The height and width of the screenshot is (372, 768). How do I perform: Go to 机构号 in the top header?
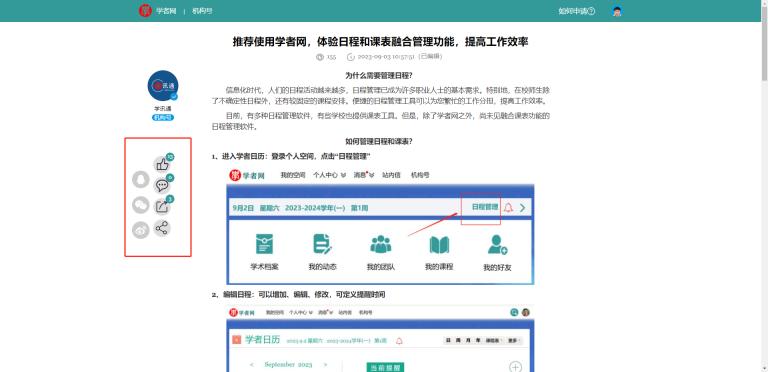[x=202, y=11]
